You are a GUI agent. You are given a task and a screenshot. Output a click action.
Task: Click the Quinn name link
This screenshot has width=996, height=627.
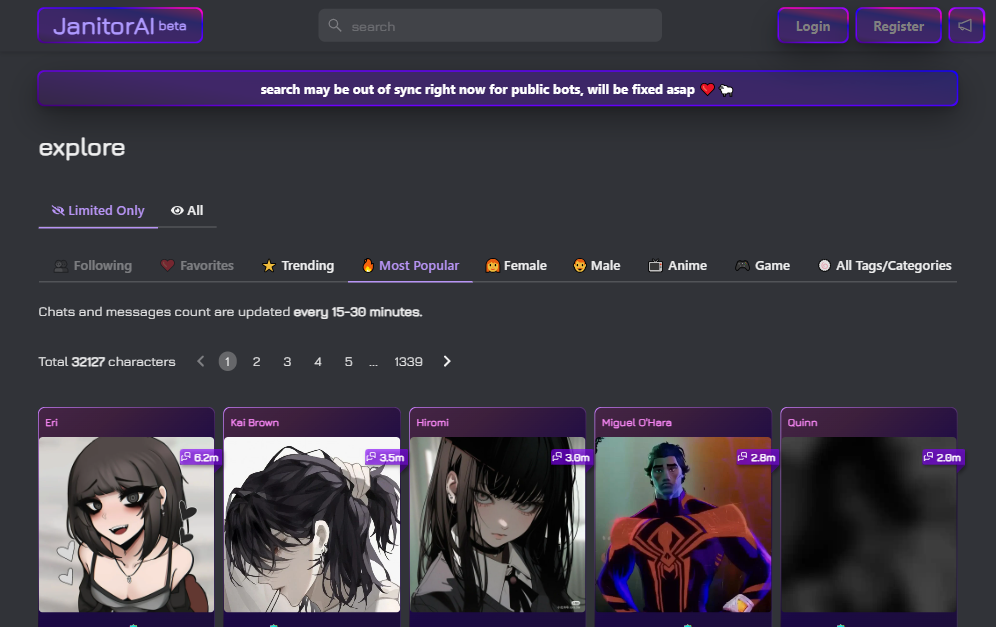tap(802, 422)
